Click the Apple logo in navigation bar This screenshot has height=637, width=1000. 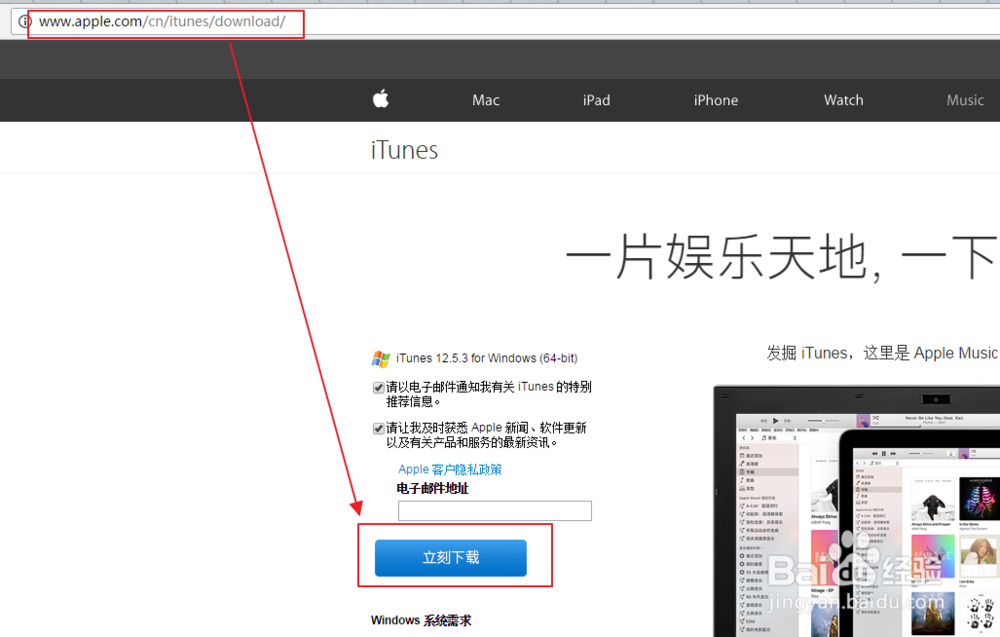[381, 99]
